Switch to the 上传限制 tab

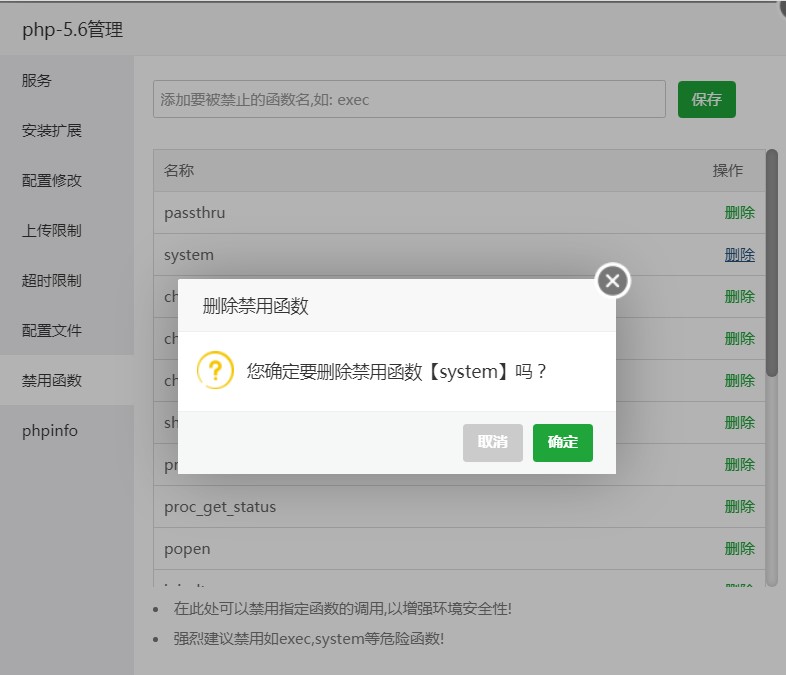67,231
